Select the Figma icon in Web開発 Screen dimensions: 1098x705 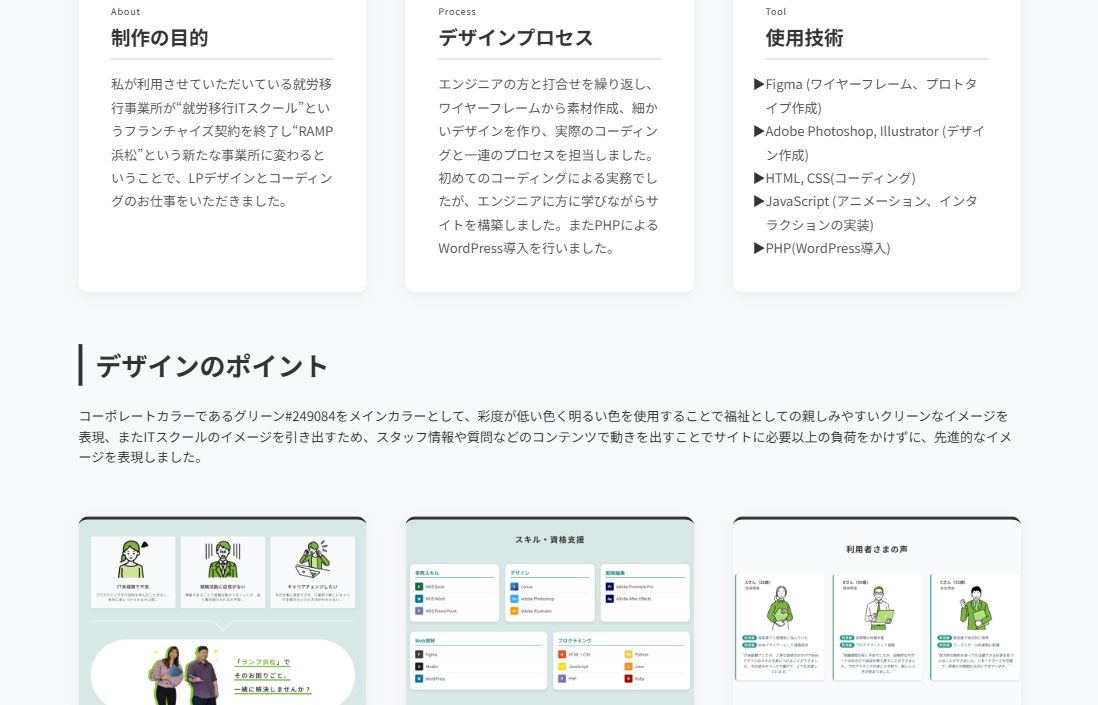(418, 654)
